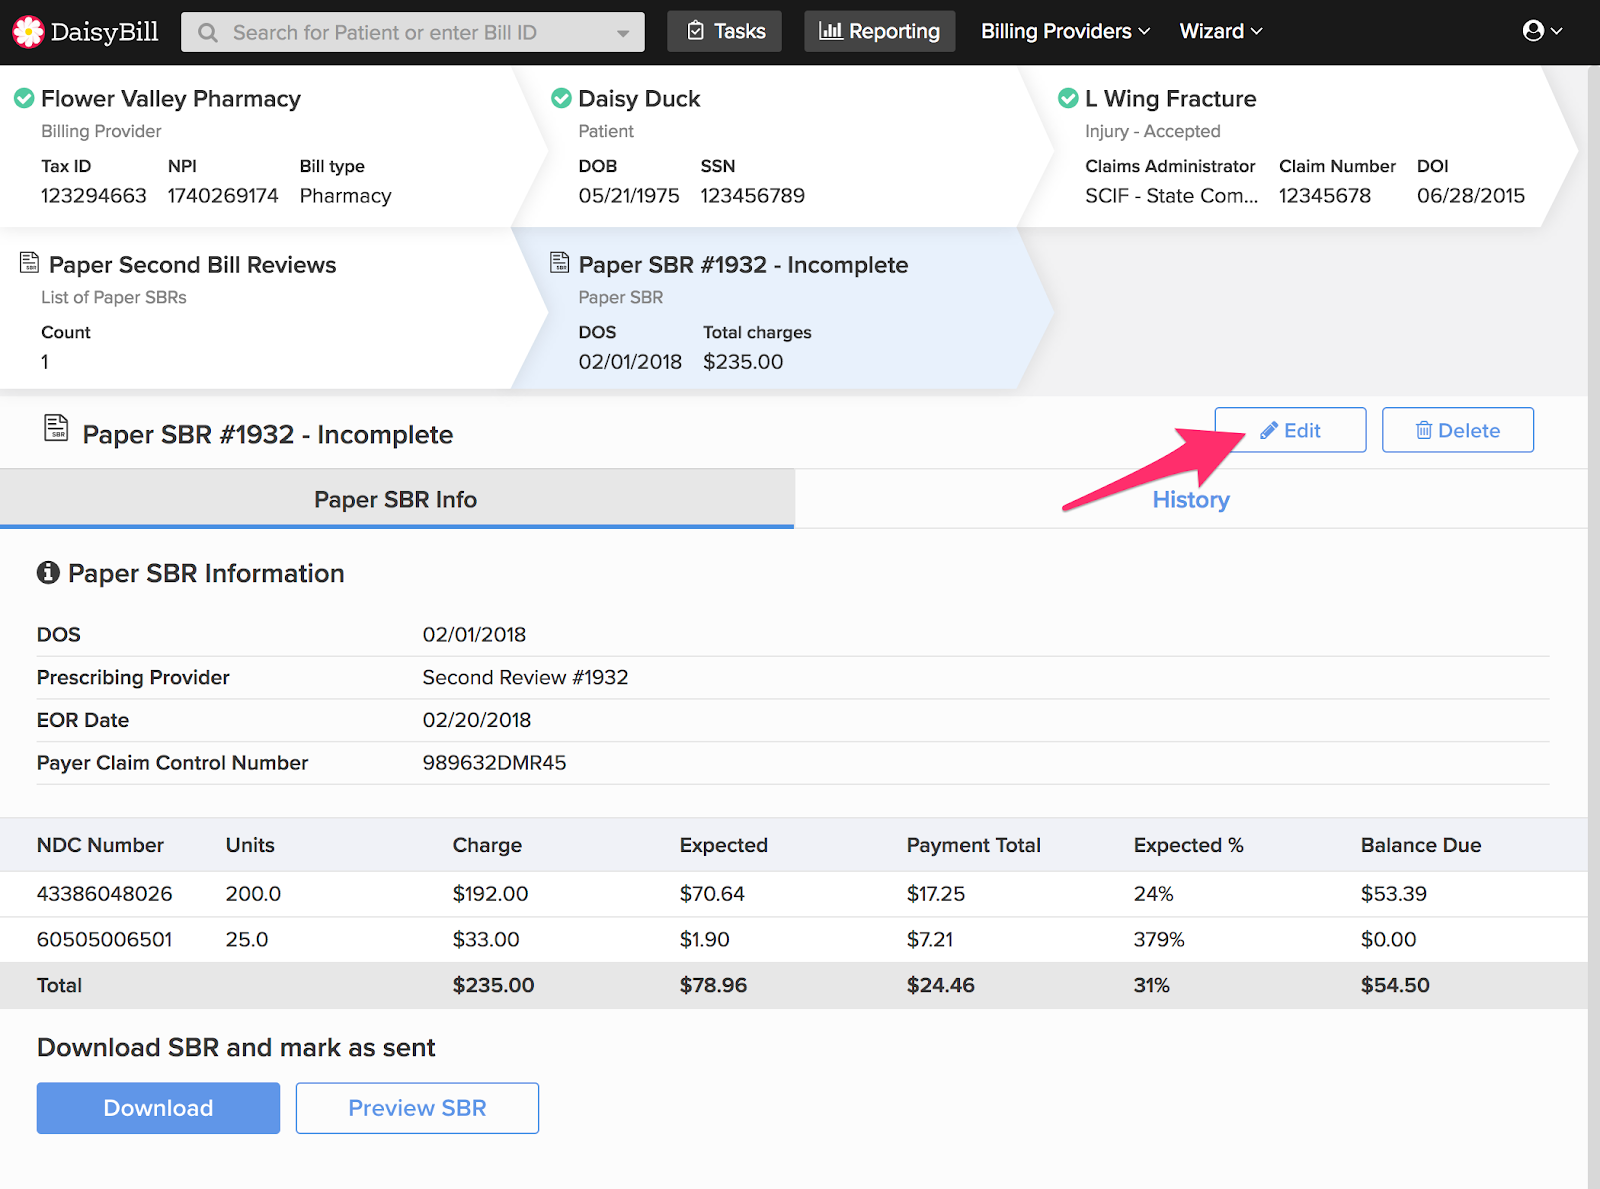This screenshot has width=1600, height=1189.
Task: Click the $192.00 charge cell
Action: click(x=490, y=894)
